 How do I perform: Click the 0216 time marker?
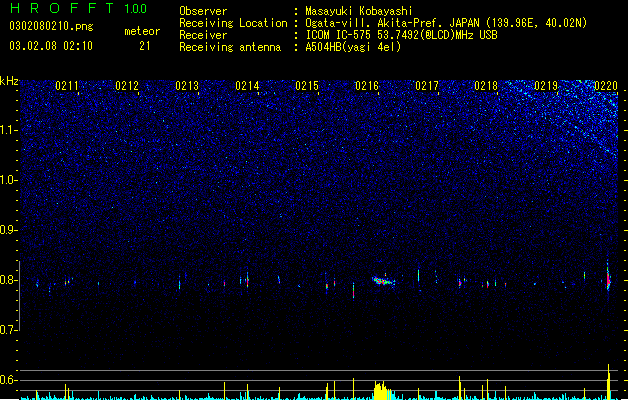tap(367, 86)
